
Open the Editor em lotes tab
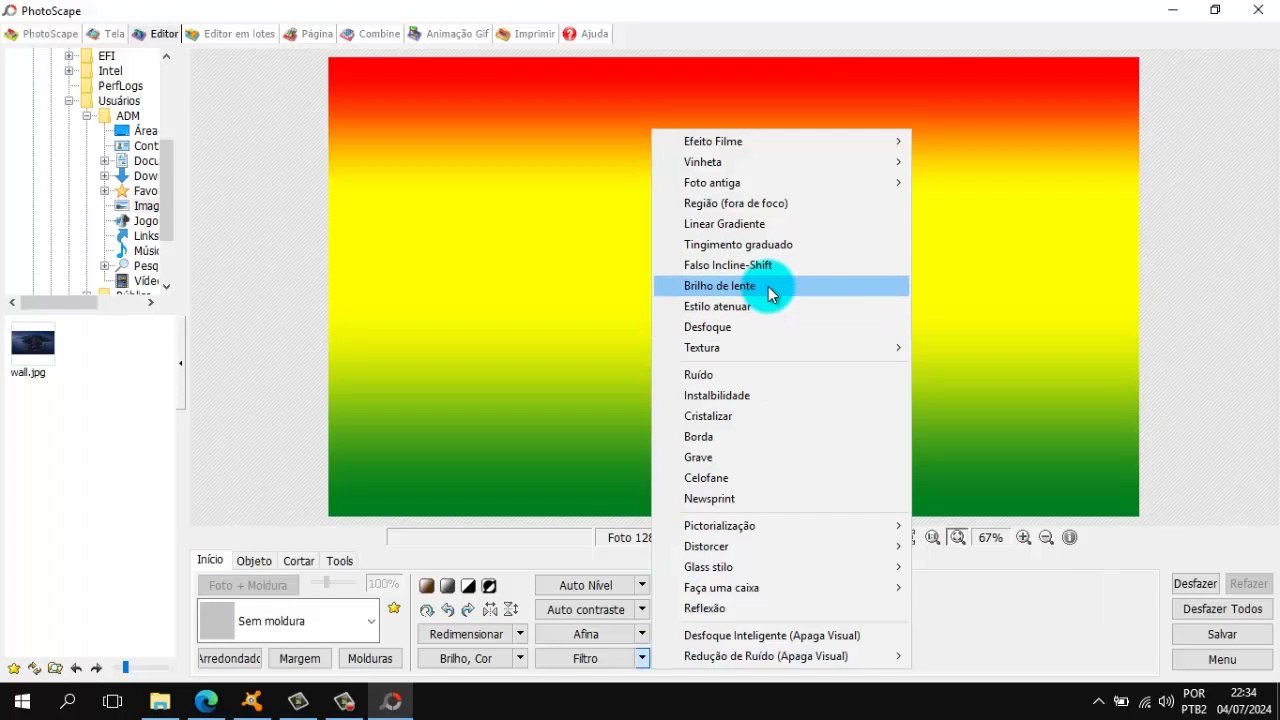(x=230, y=34)
